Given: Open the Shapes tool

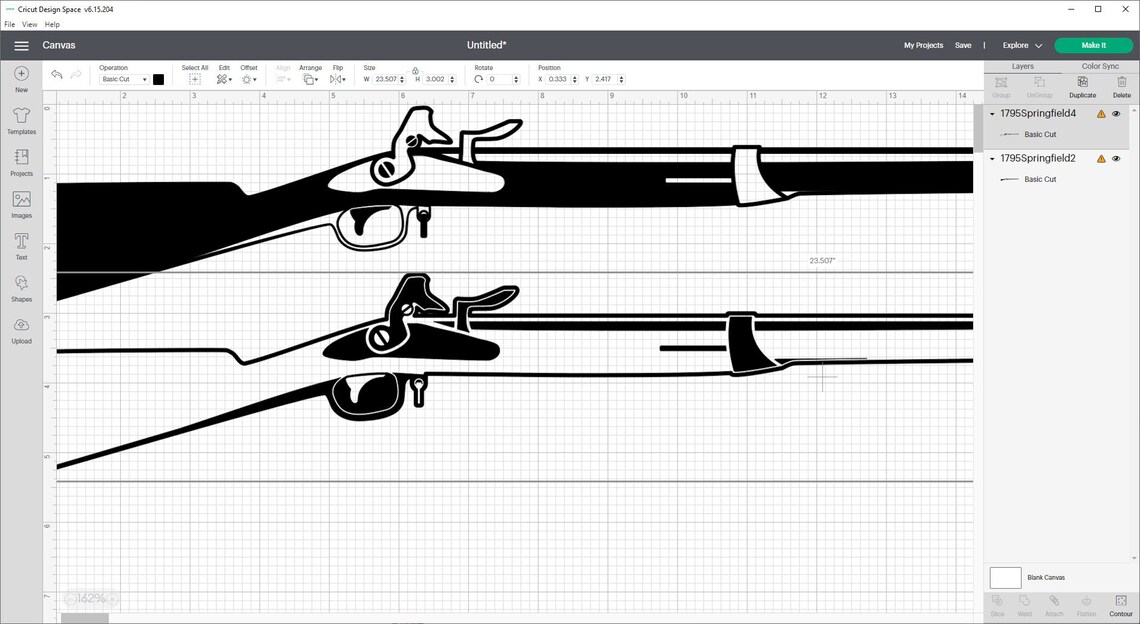Looking at the screenshot, I should 20,284.
